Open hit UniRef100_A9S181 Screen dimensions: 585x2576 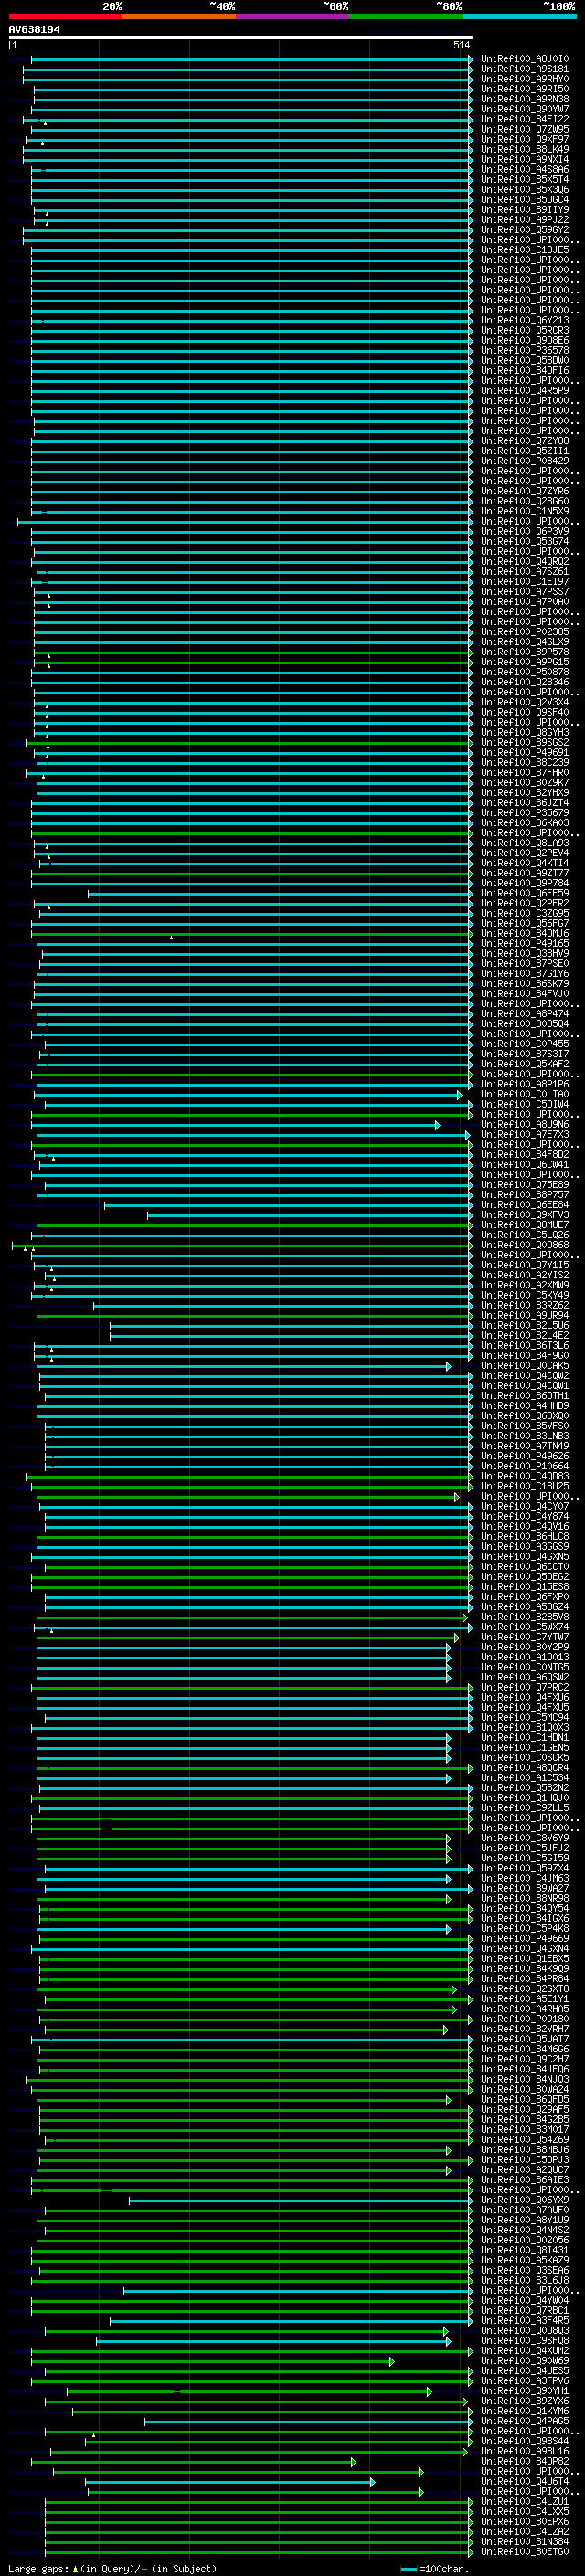pyautogui.click(x=525, y=69)
